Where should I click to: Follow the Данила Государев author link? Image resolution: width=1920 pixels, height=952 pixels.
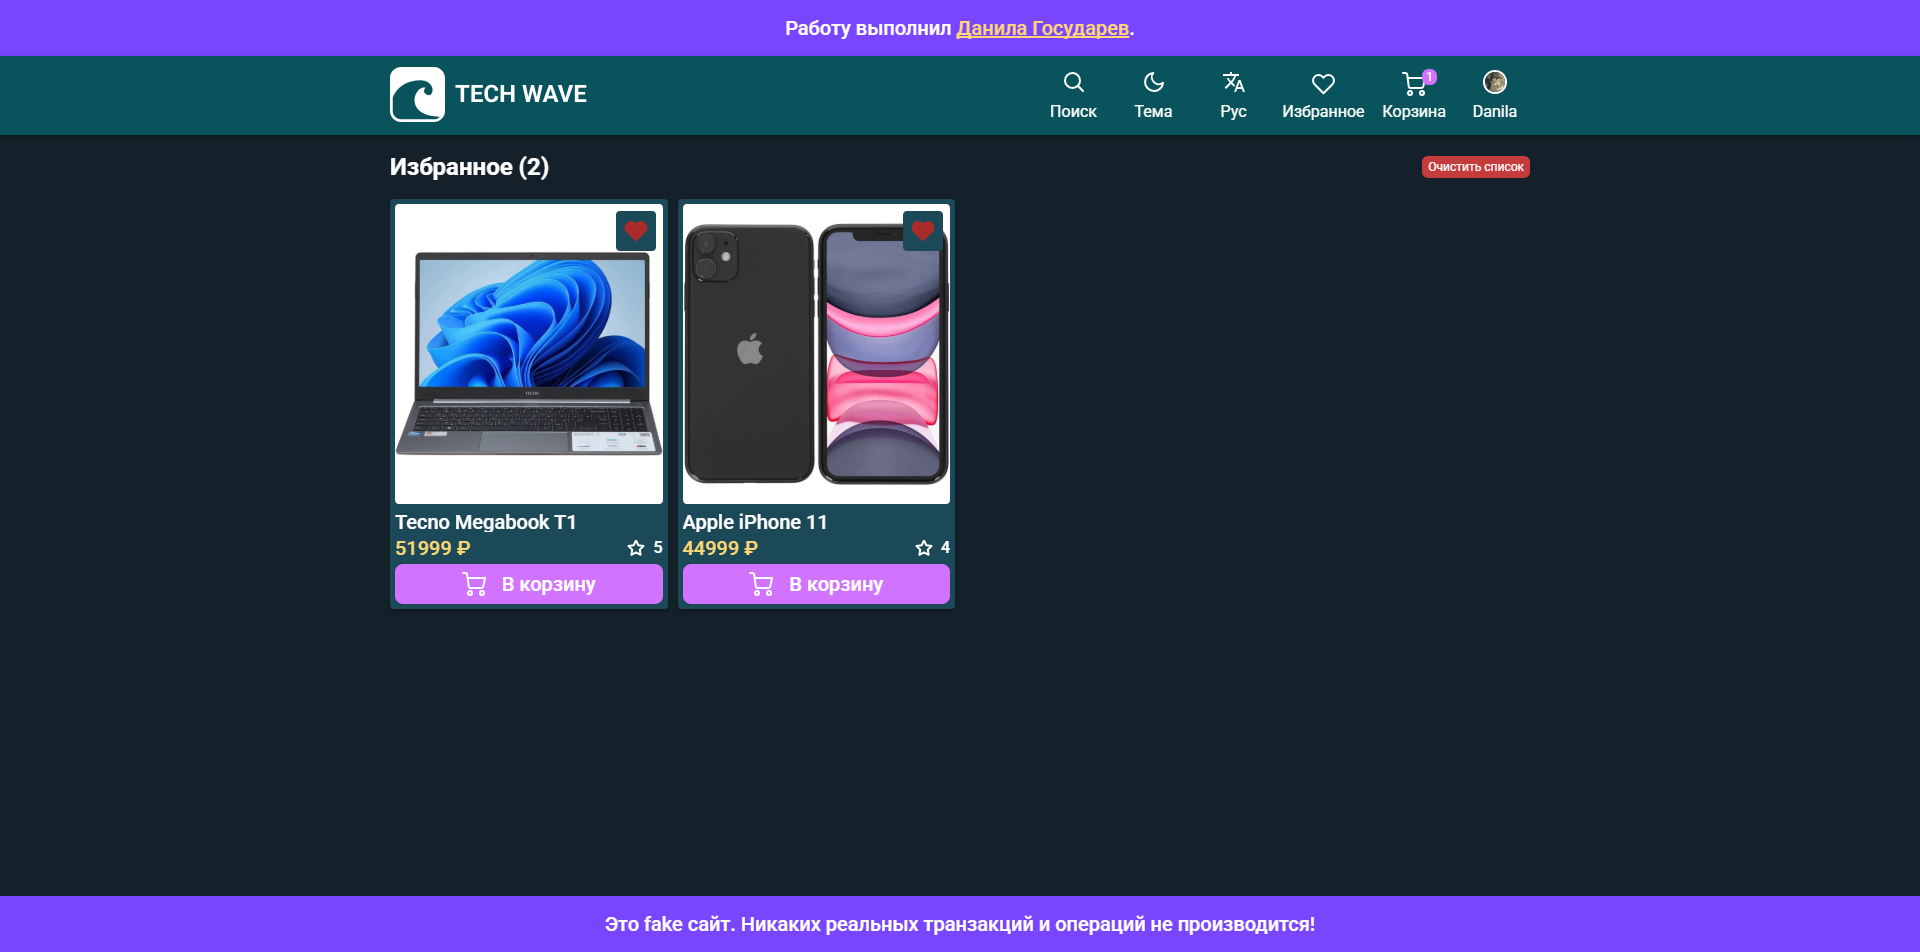[1042, 28]
